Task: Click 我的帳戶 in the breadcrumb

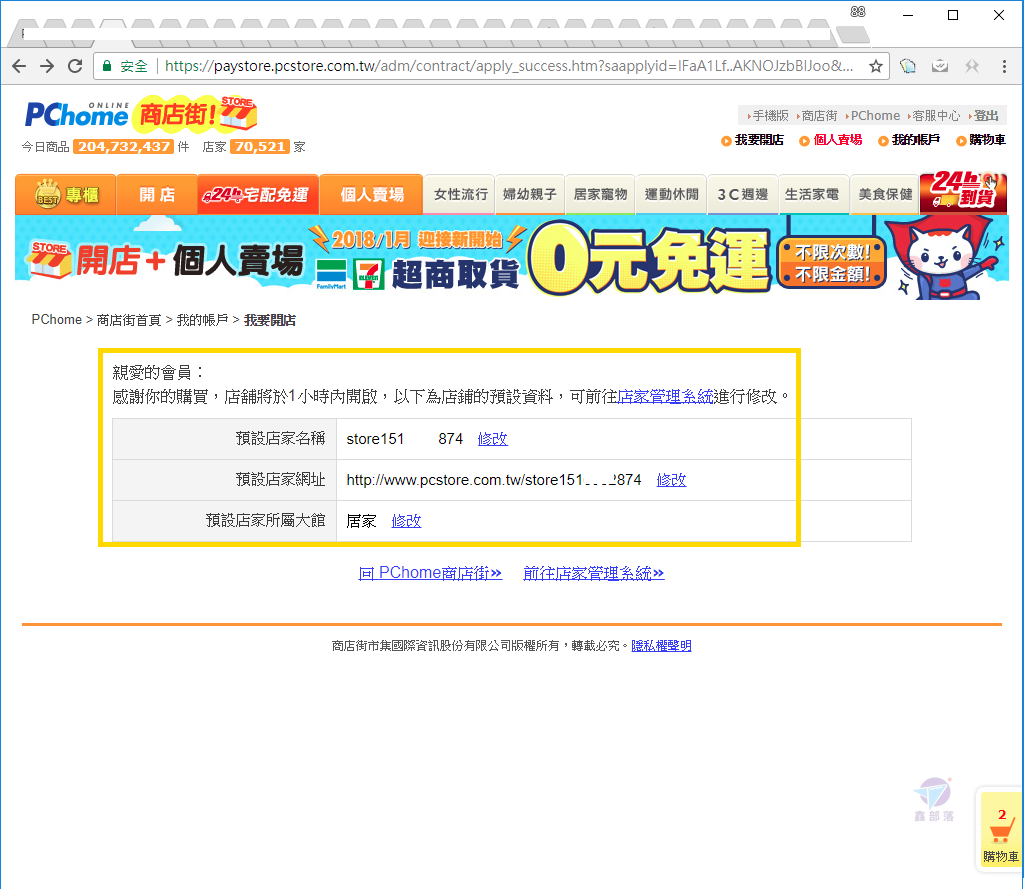Action: [202, 320]
